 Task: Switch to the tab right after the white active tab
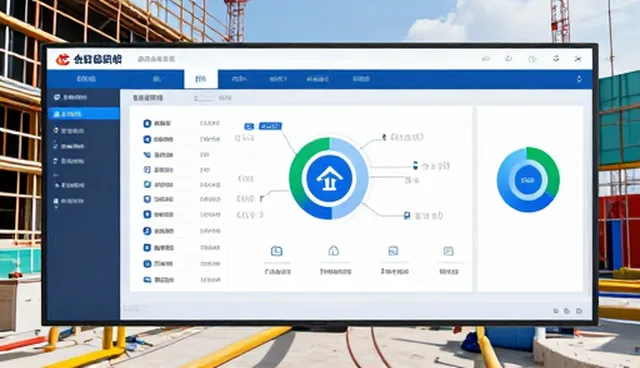(239, 79)
